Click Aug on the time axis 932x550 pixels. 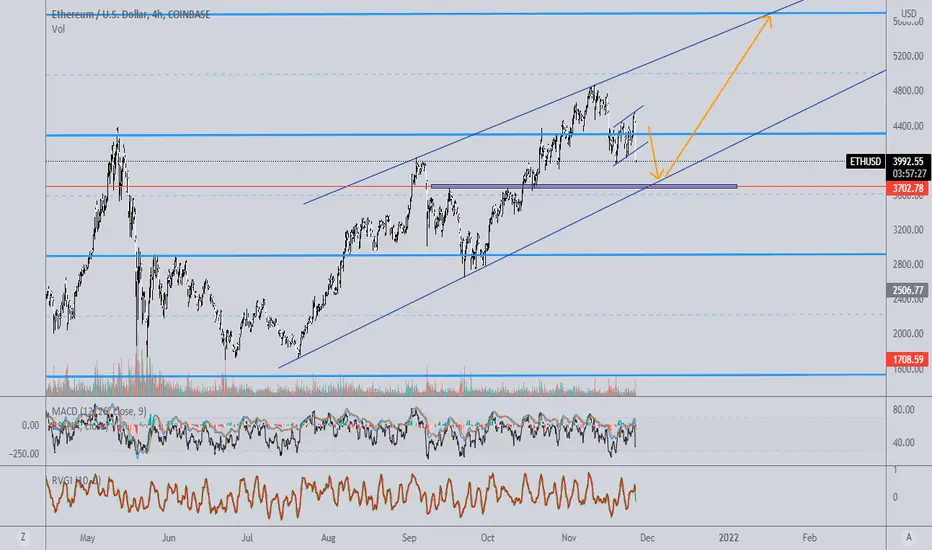(x=328, y=538)
